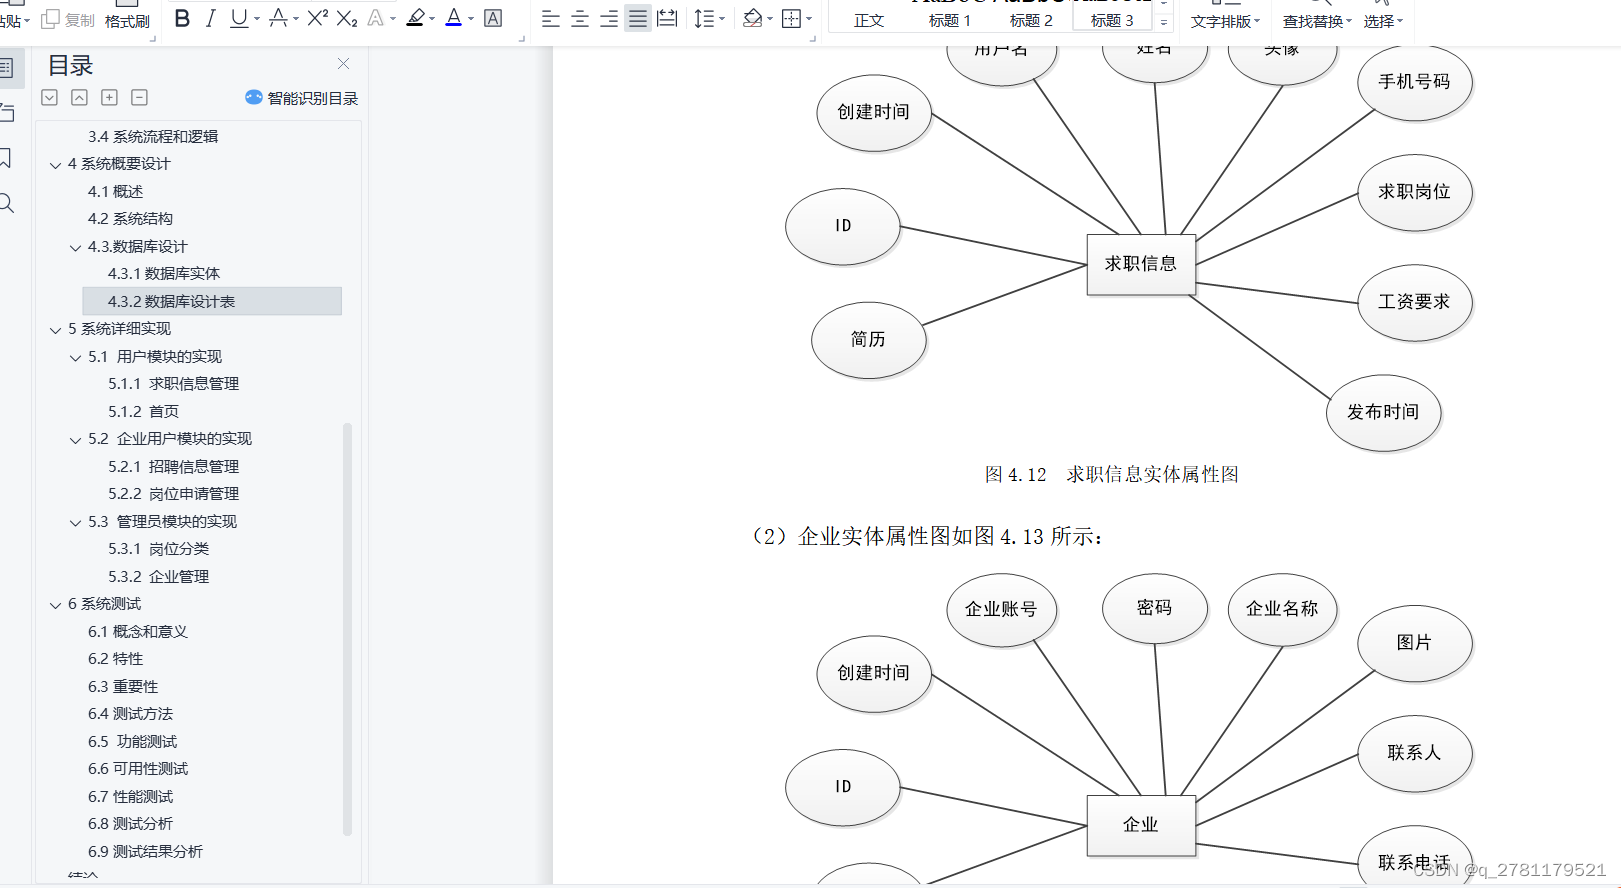The image size is (1621, 888).
Task: Apply blue font color
Action: pos(453,18)
